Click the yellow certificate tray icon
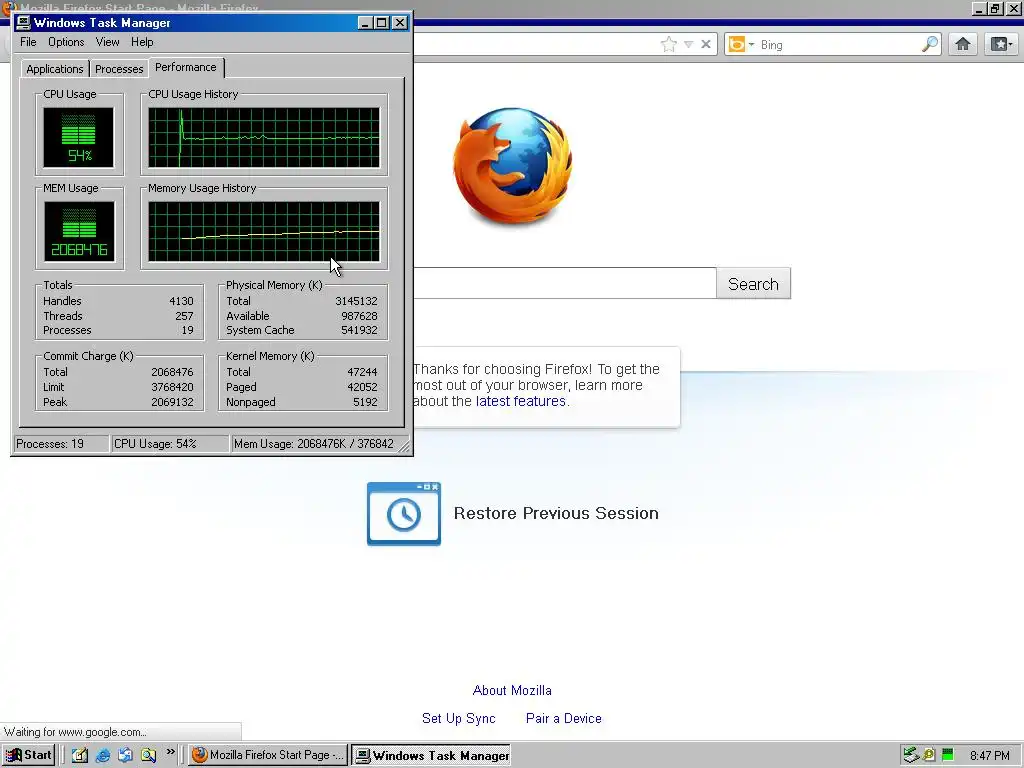 (929, 756)
